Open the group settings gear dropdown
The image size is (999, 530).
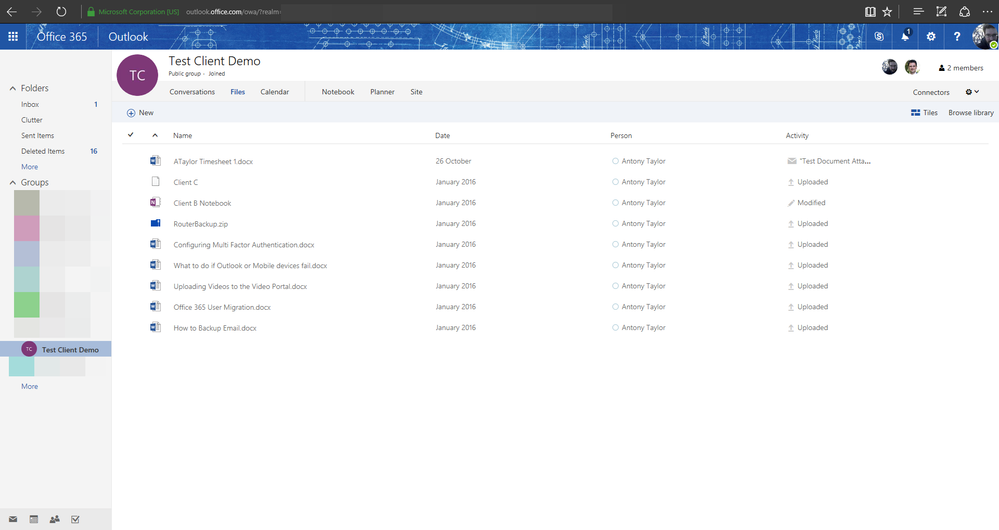click(972, 92)
